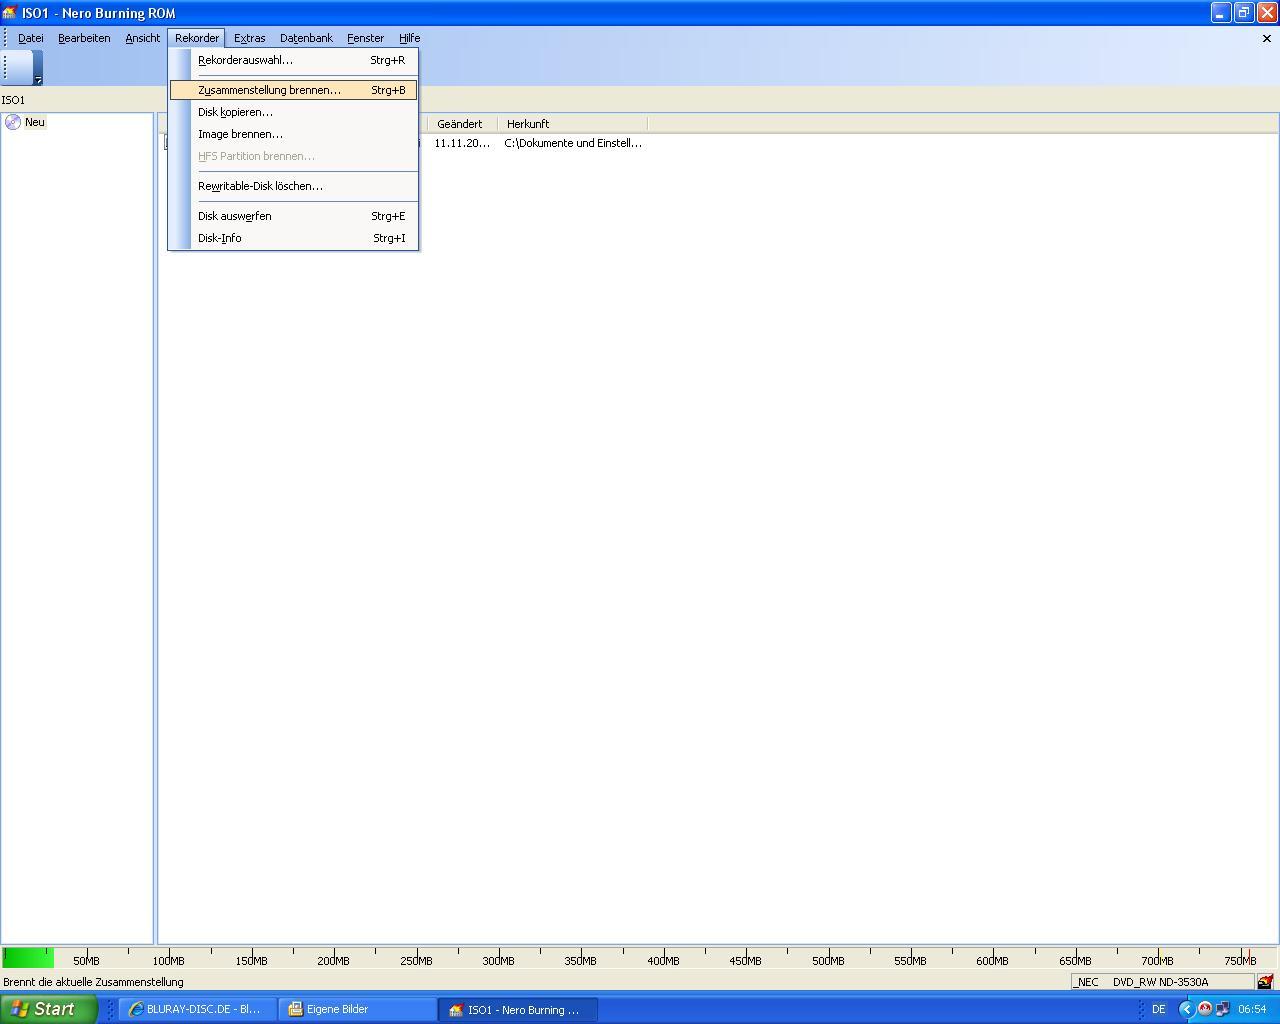Open the Extras menu

click(249, 38)
